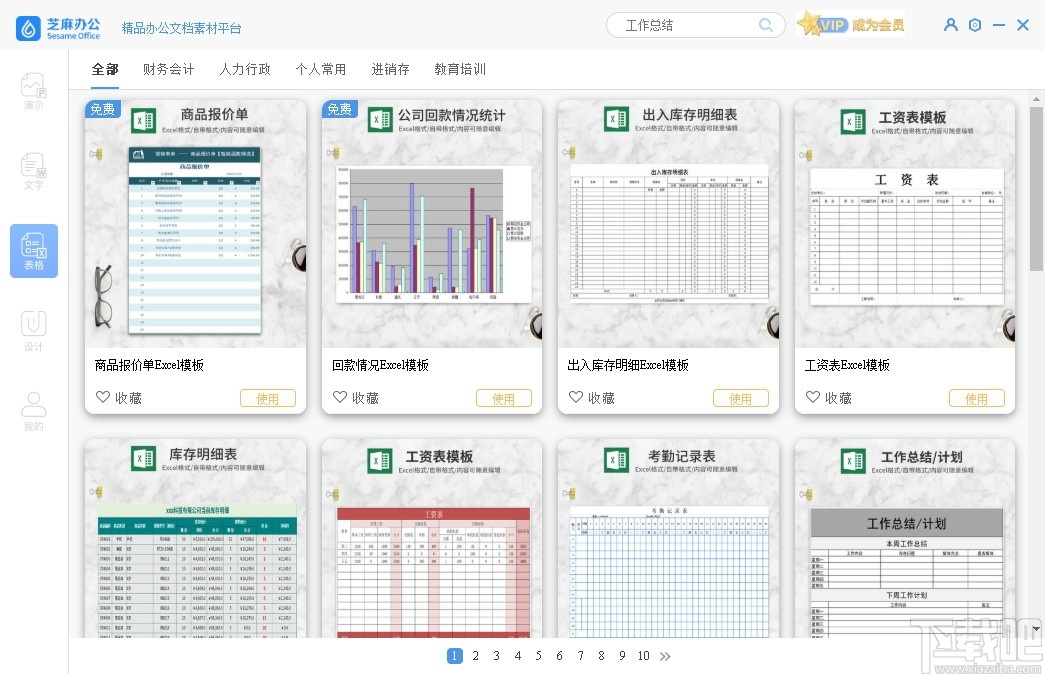This screenshot has width=1045, height=674.
Task: Click the scrollbar up arrow
Action: tap(1036, 99)
